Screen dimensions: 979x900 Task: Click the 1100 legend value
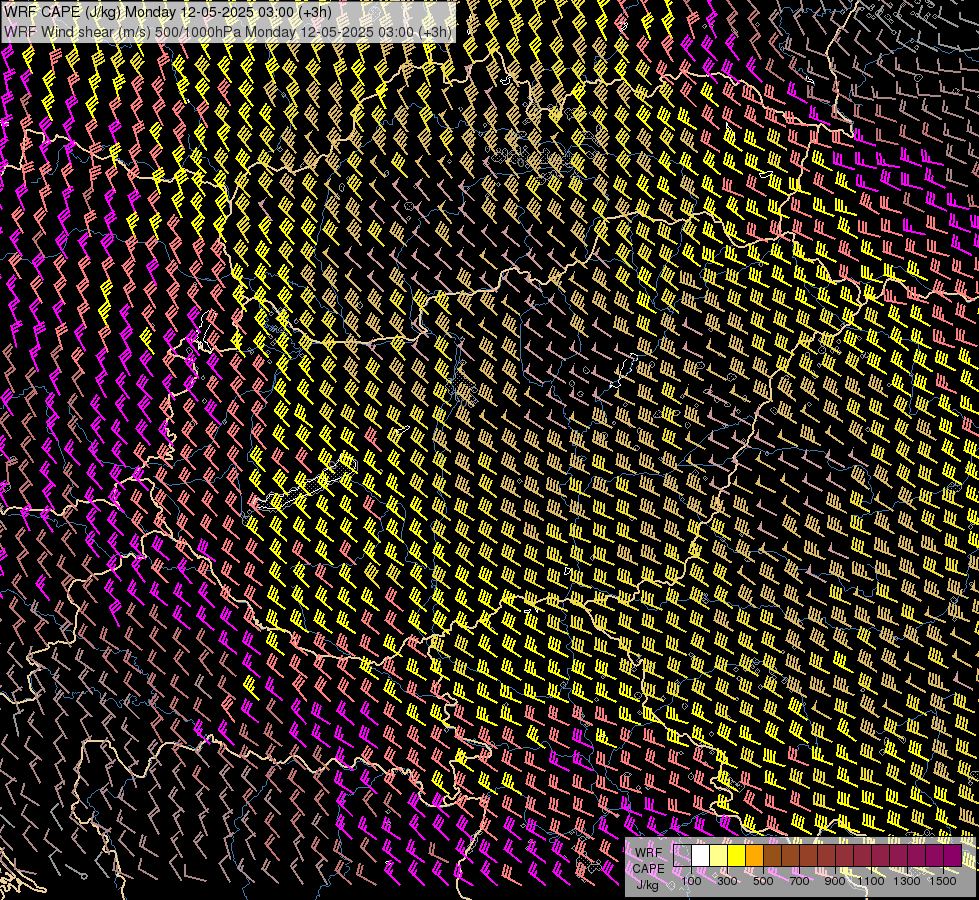coord(871,881)
